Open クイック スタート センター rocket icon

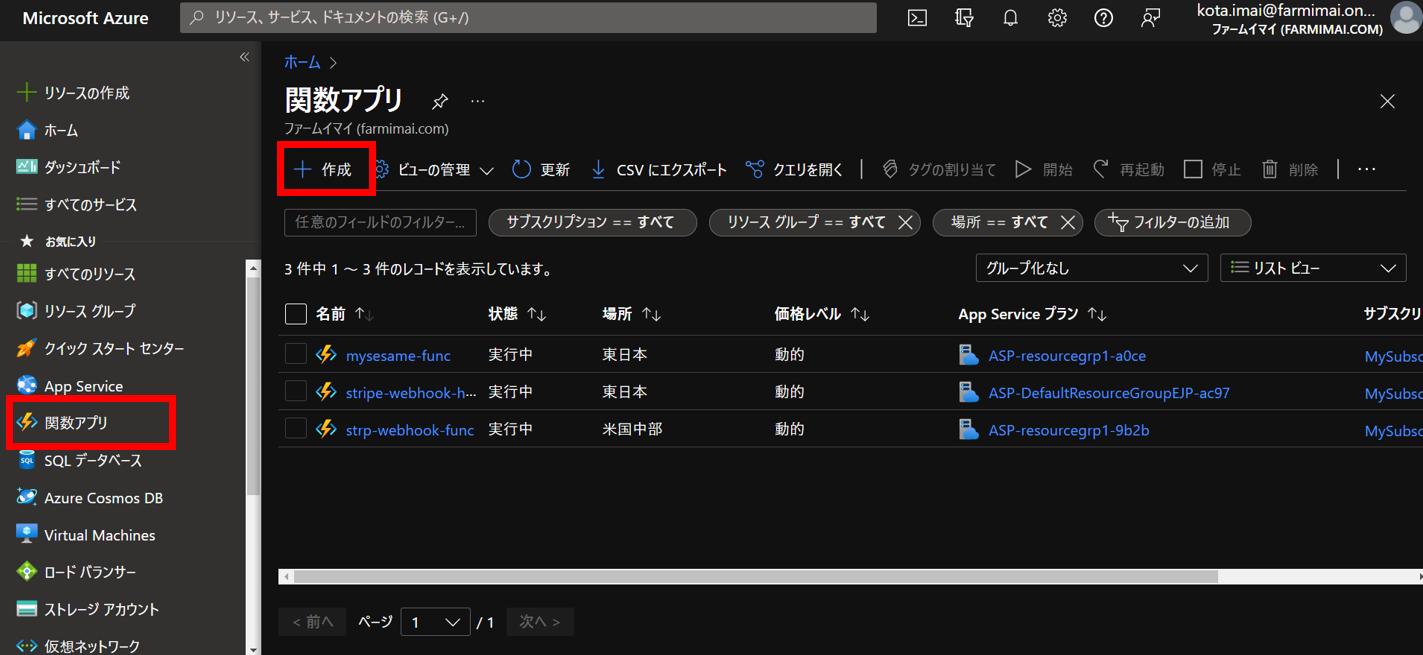27,348
